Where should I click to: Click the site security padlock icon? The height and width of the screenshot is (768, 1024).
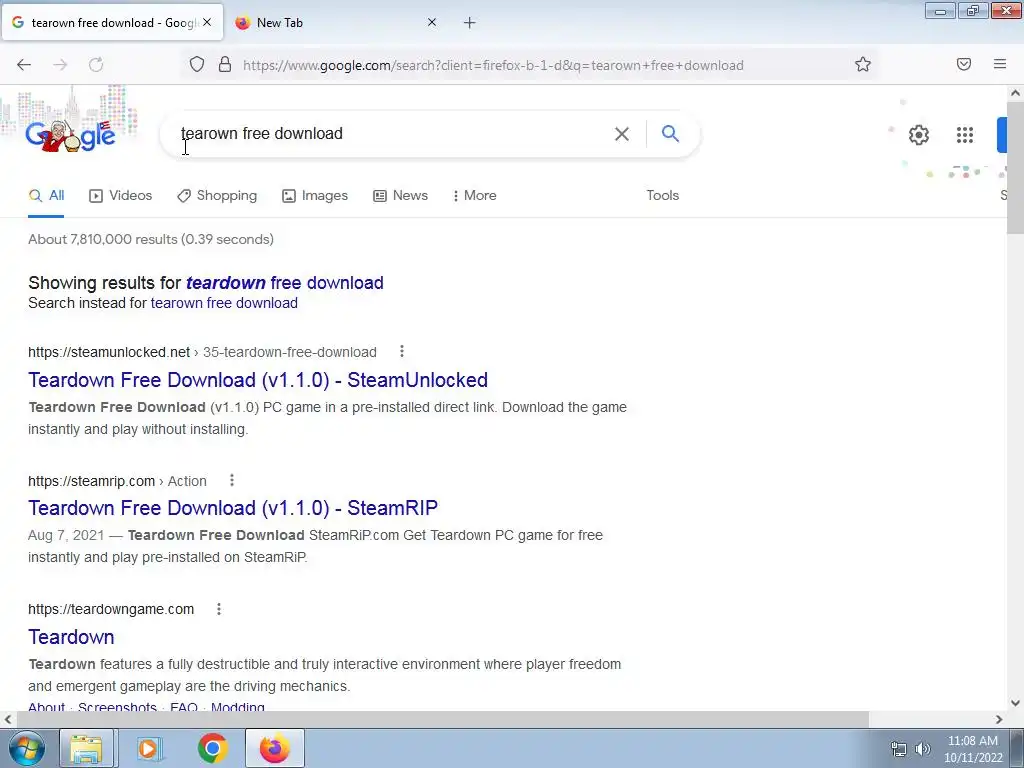(x=225, y=65)
